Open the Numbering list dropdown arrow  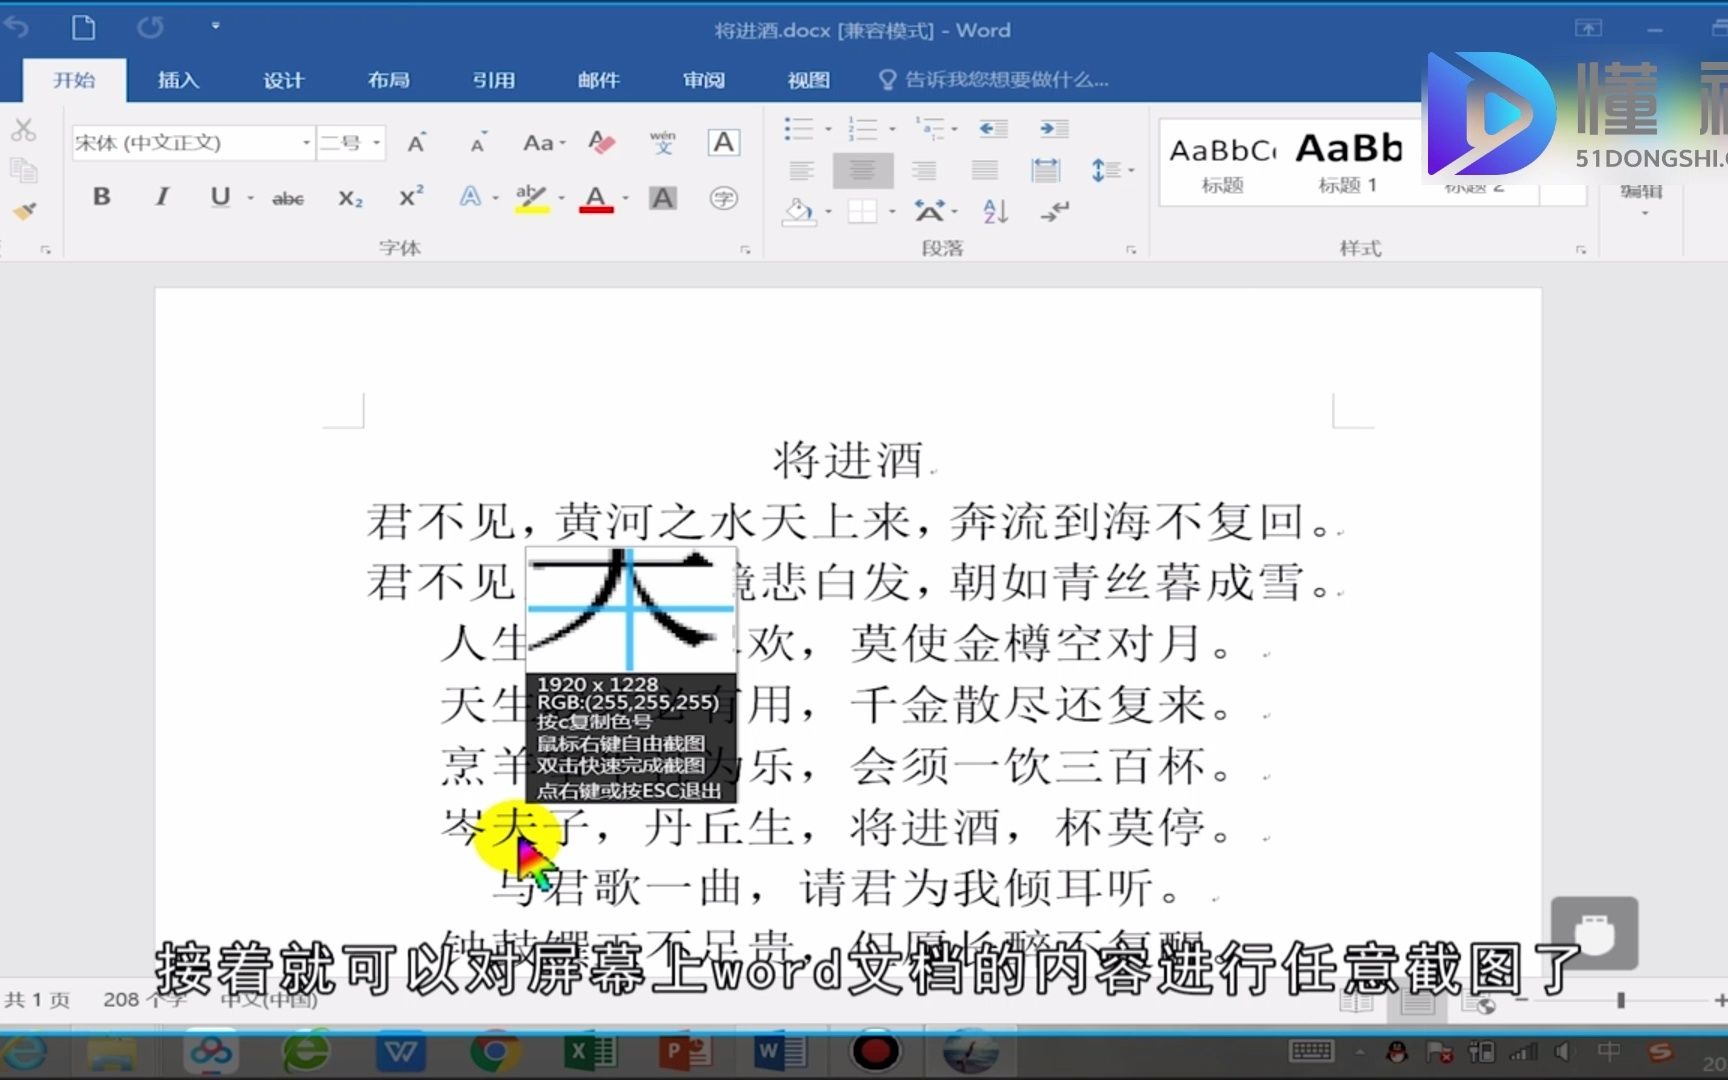click(x=892, y=129)
